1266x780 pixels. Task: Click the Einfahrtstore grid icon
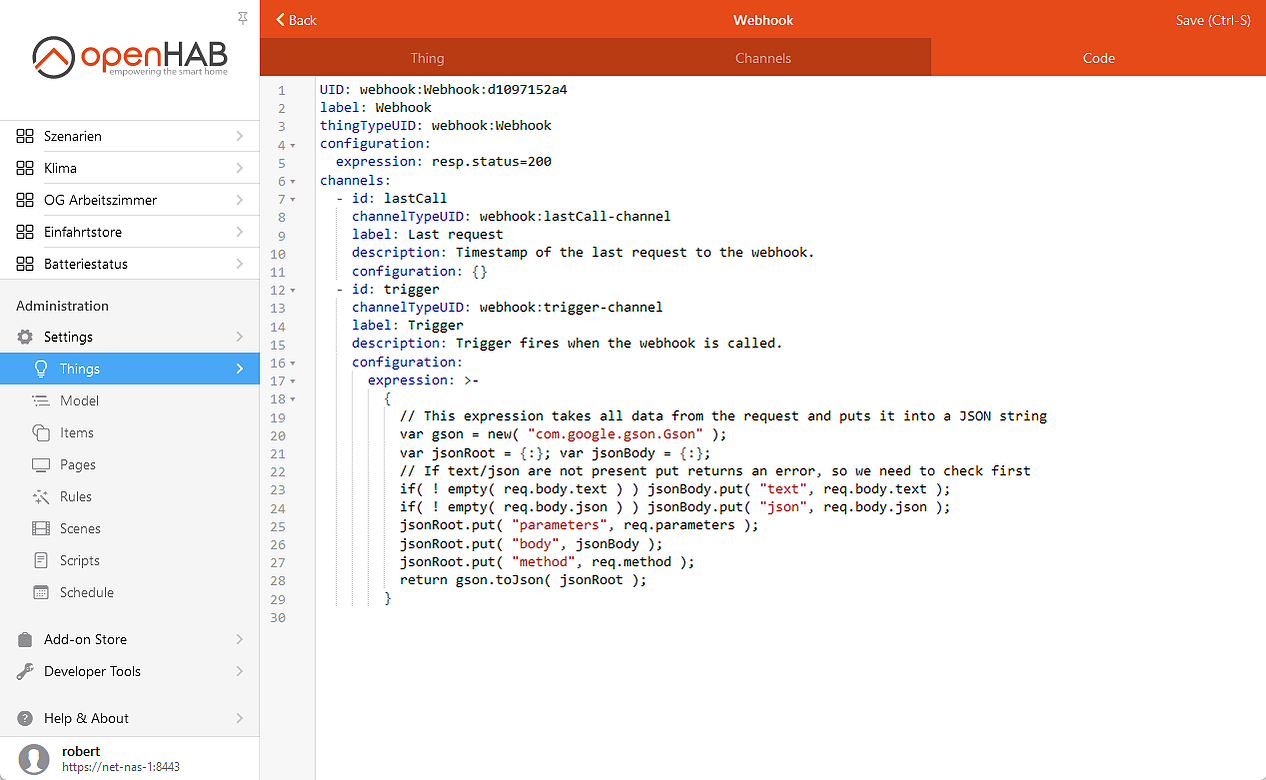coord(25,232)
